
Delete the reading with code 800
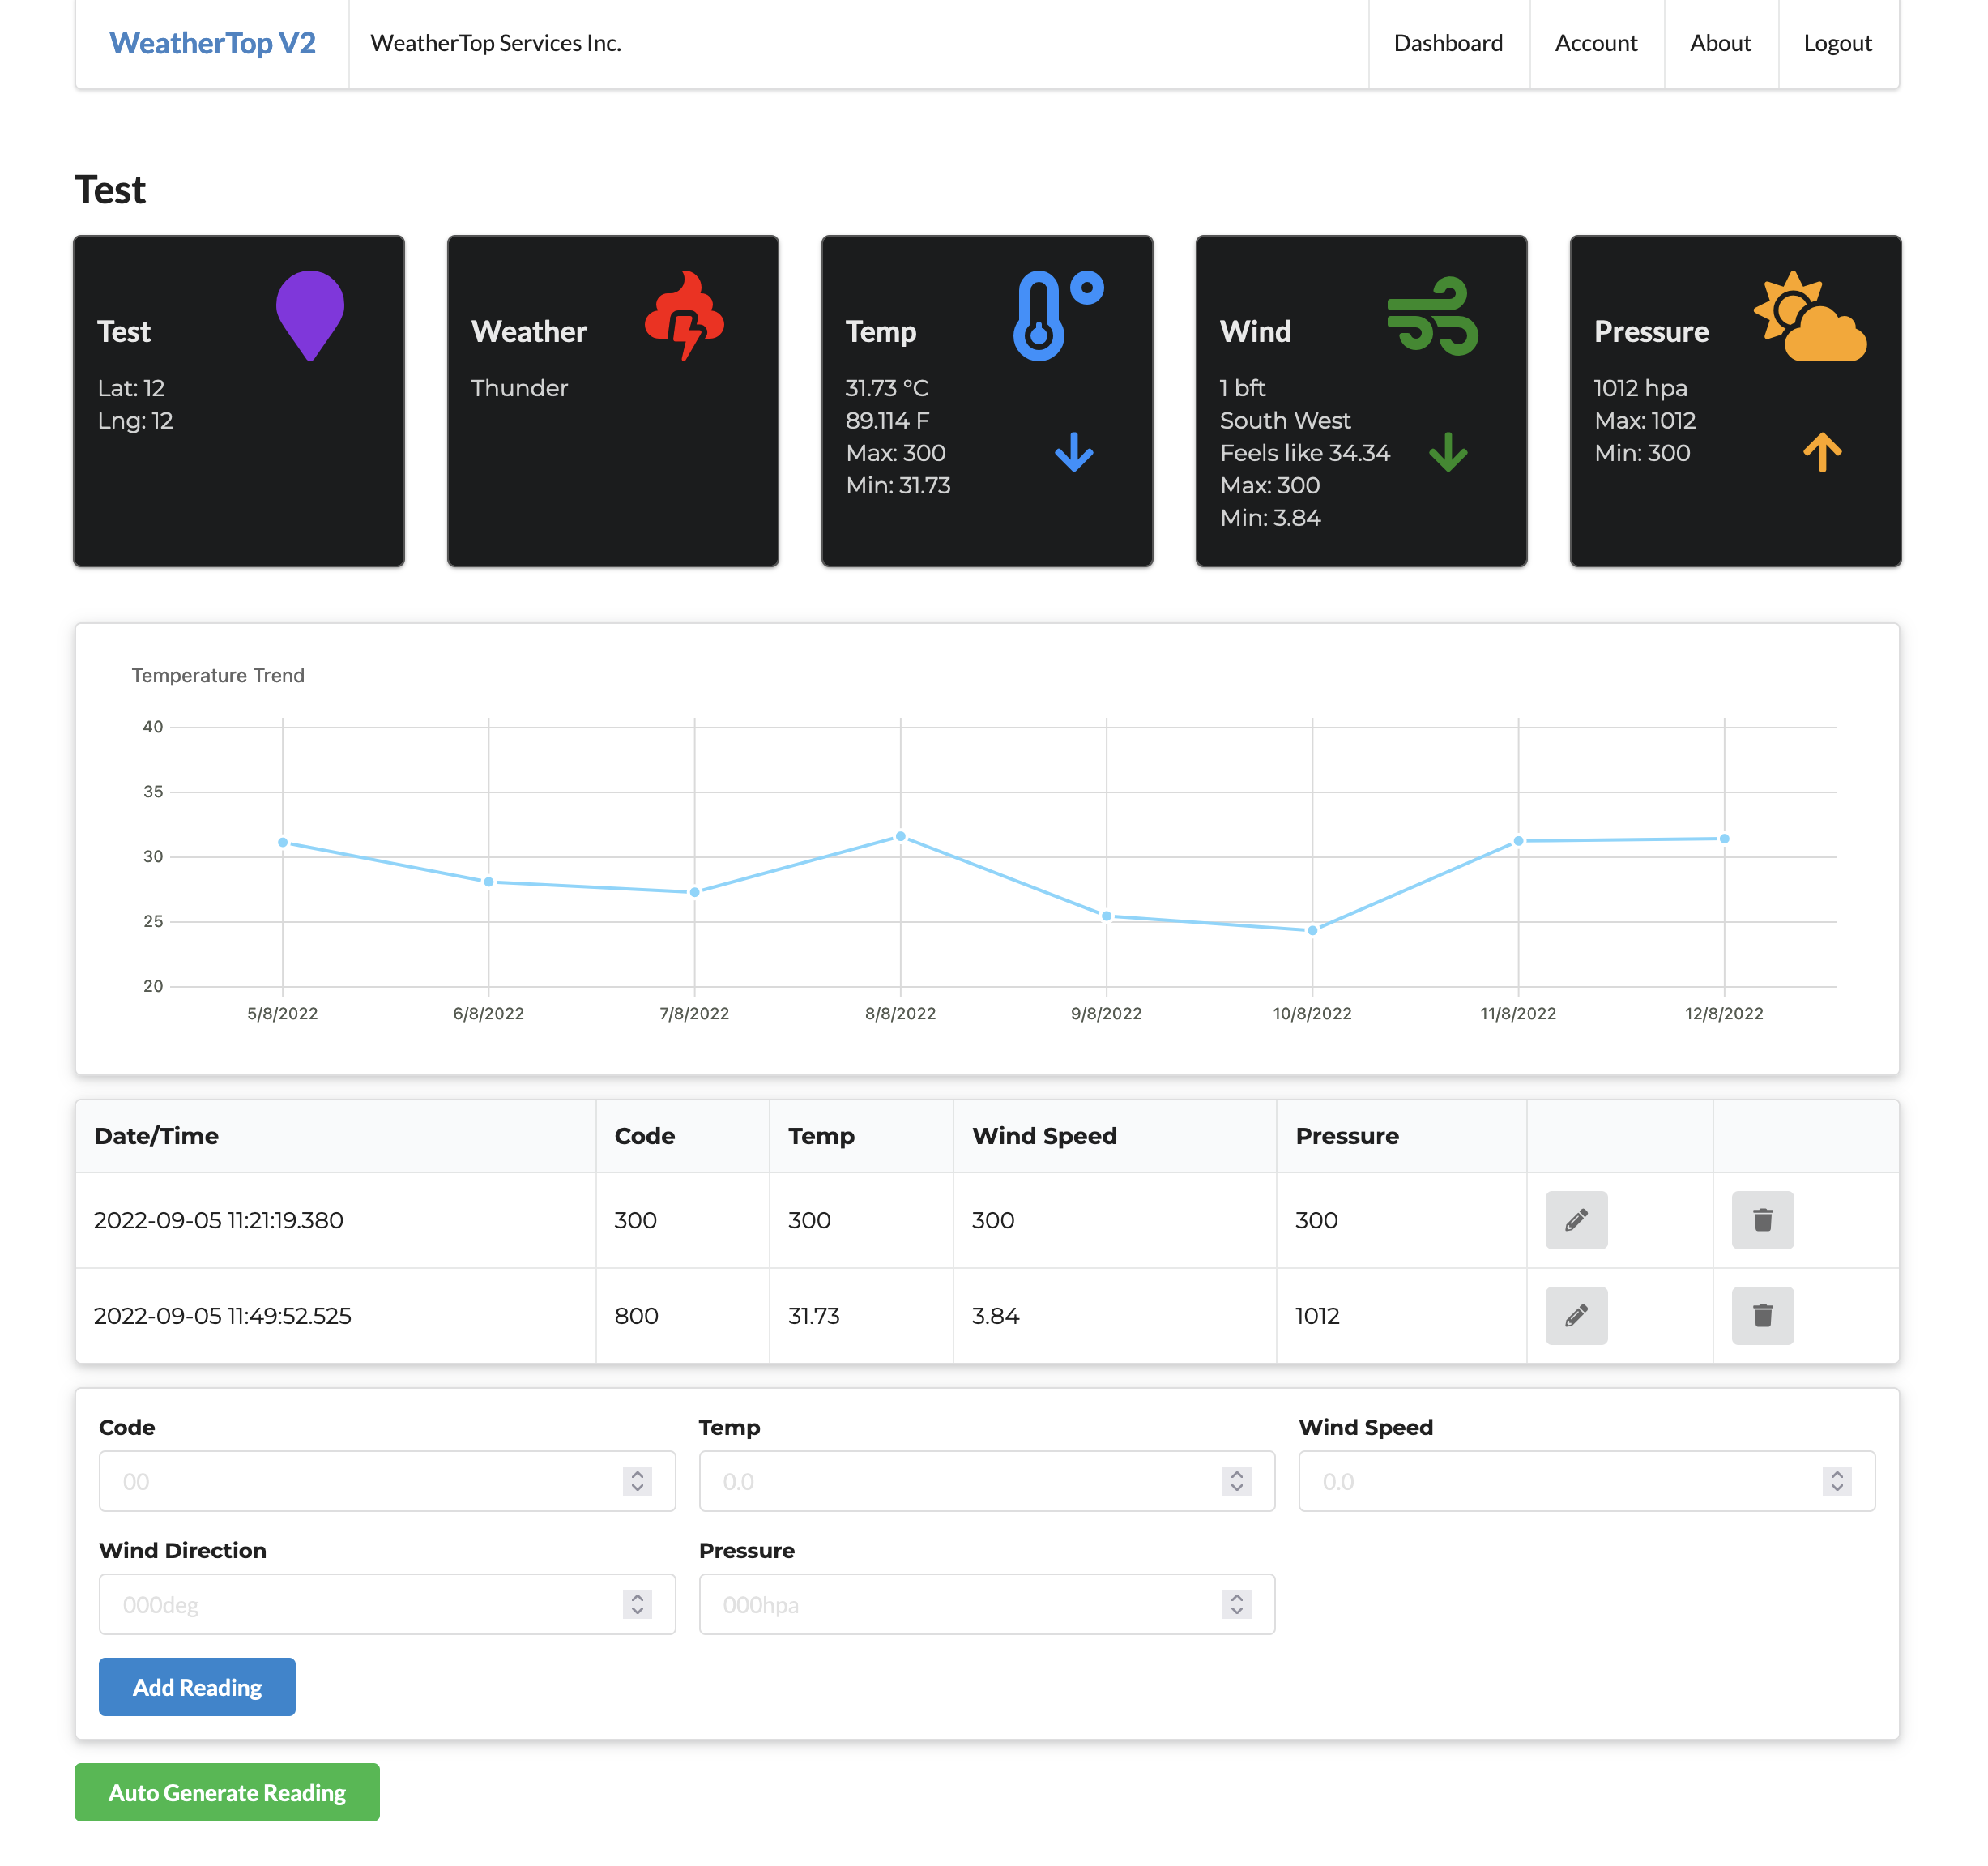(x=1762, y=1315)
